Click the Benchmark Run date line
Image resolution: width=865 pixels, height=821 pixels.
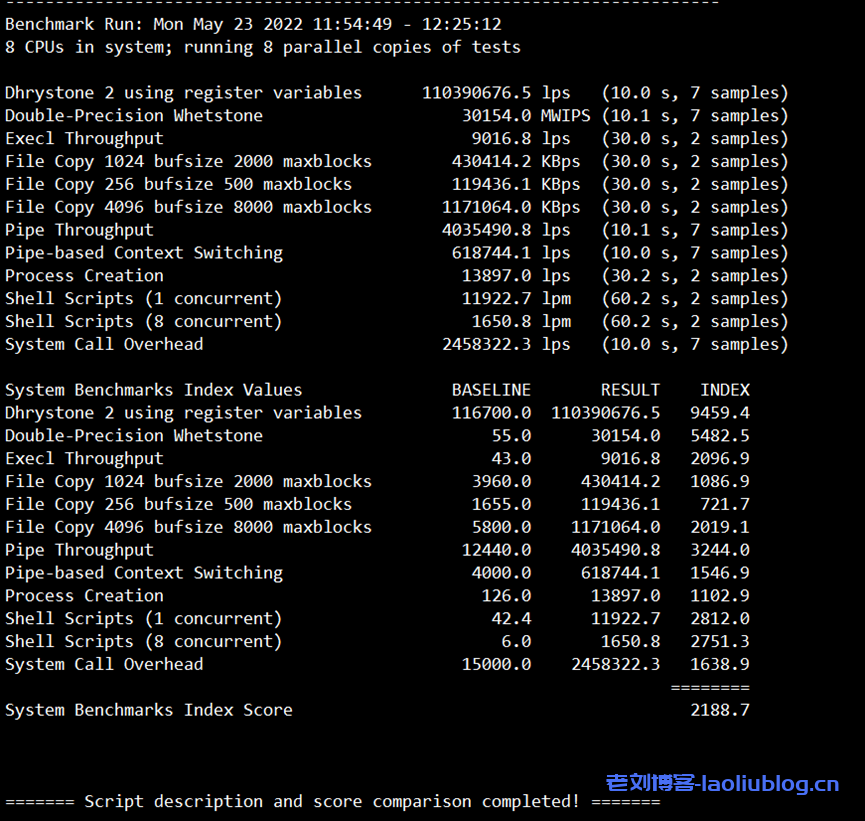tap(253, 24)
